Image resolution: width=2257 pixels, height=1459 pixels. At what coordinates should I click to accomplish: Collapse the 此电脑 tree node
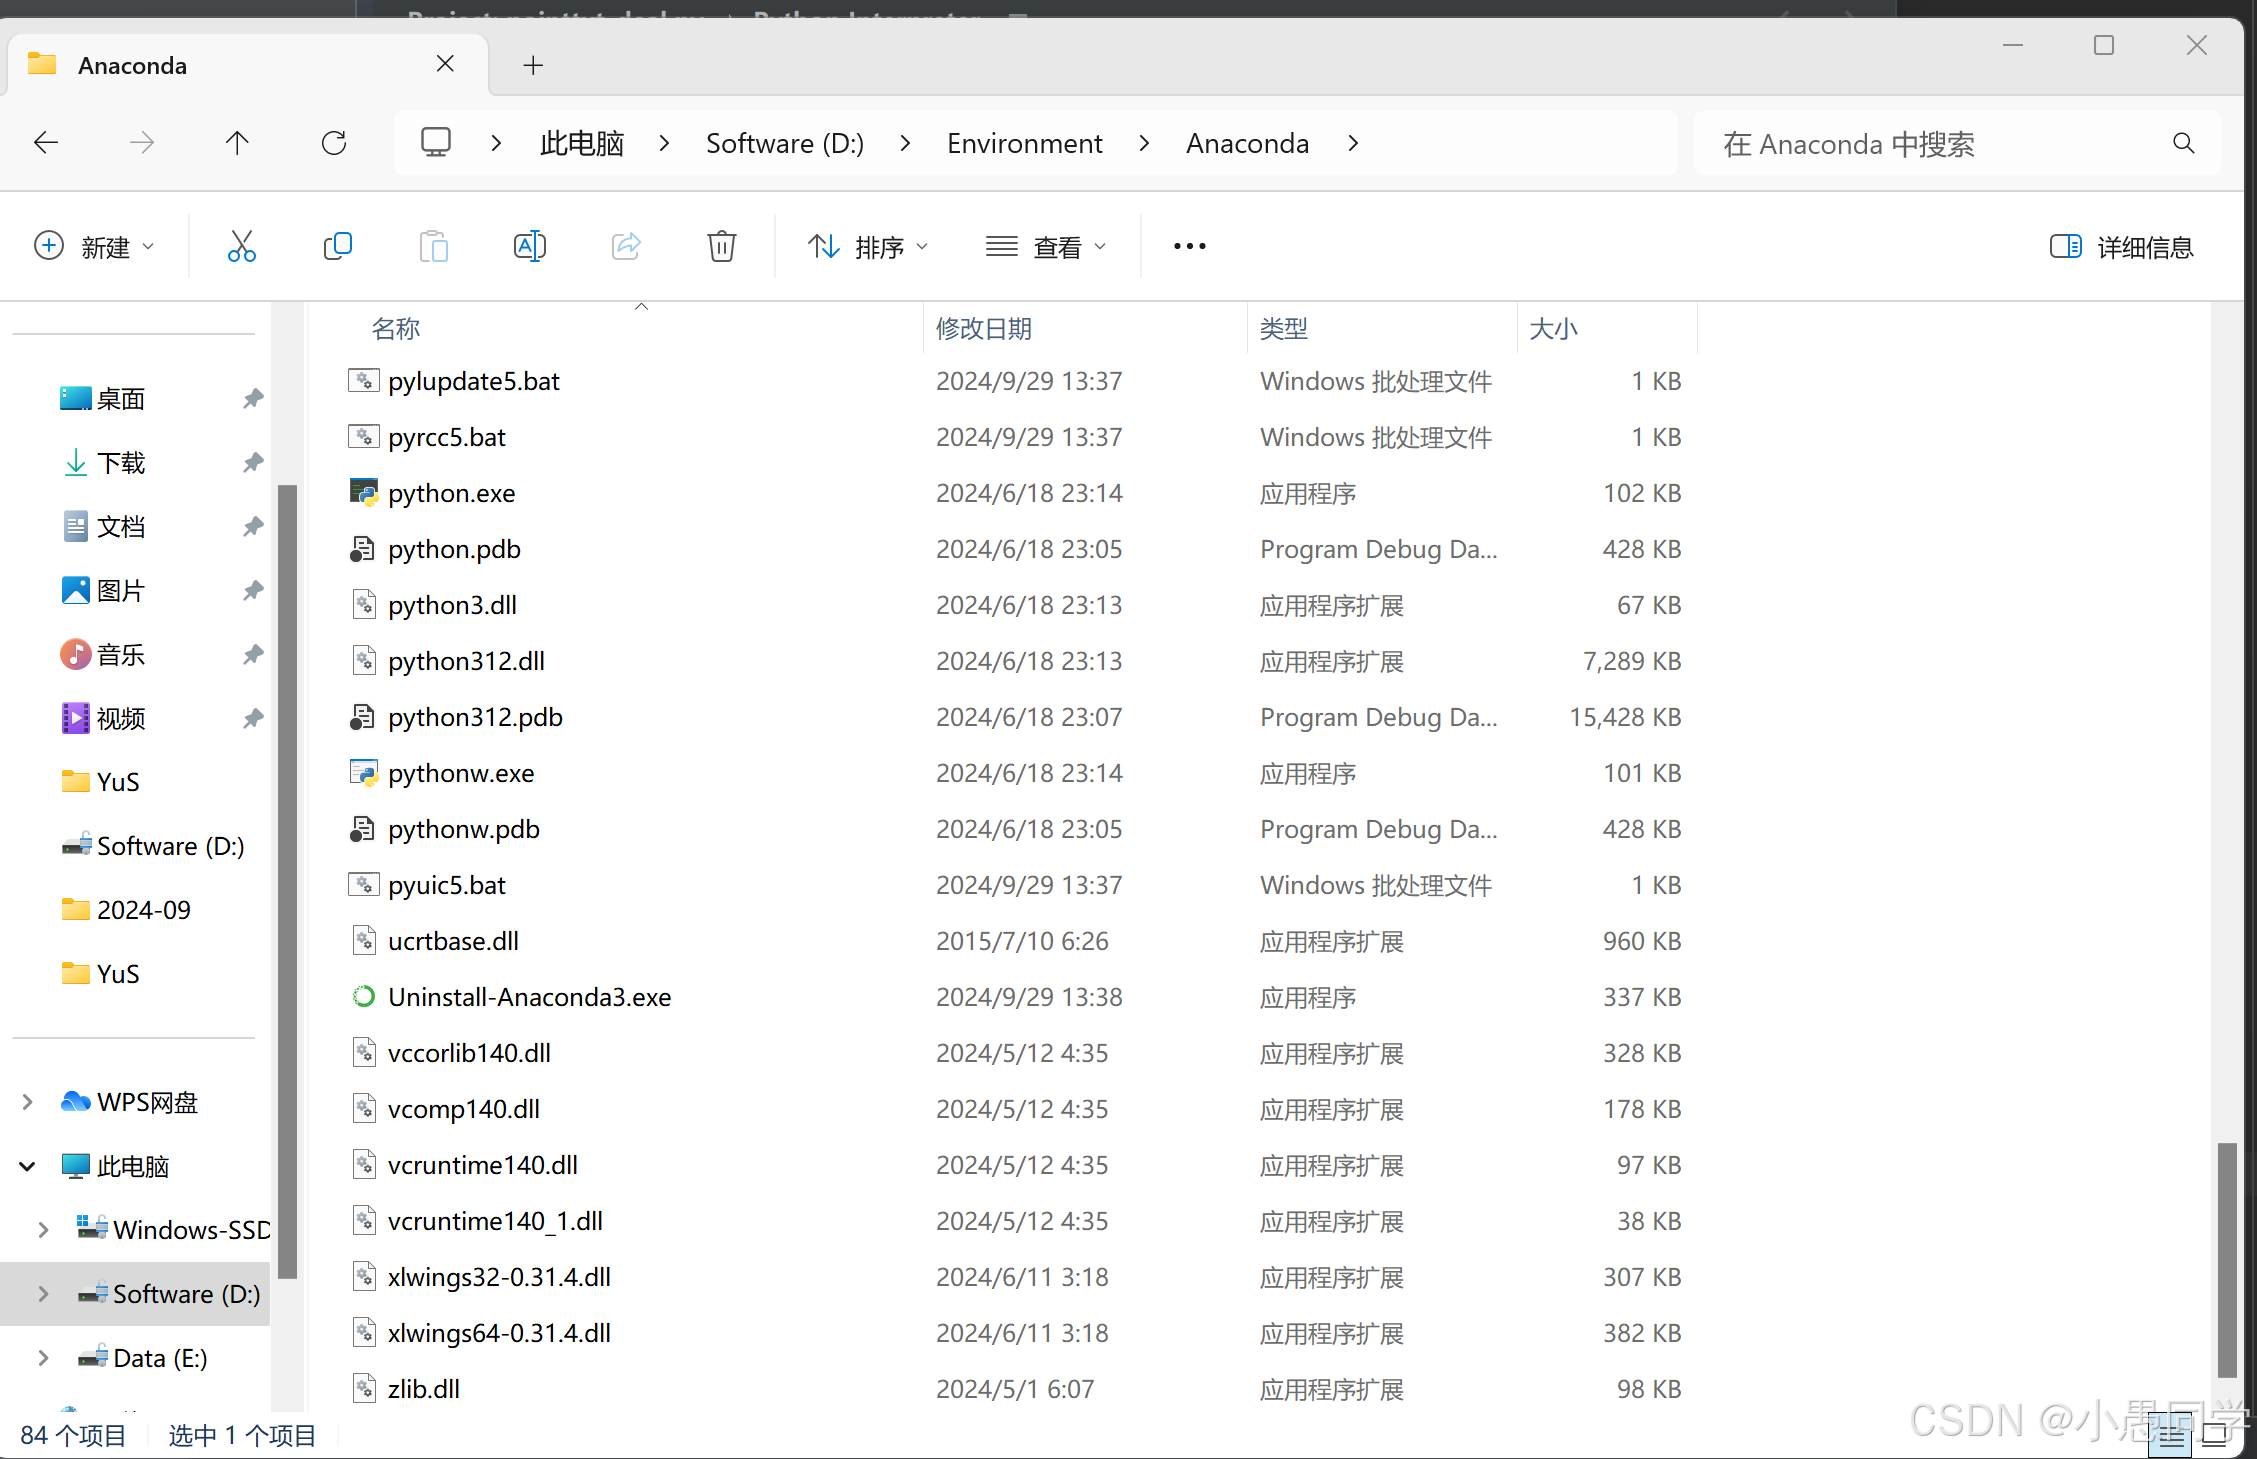click(28, 1166)
